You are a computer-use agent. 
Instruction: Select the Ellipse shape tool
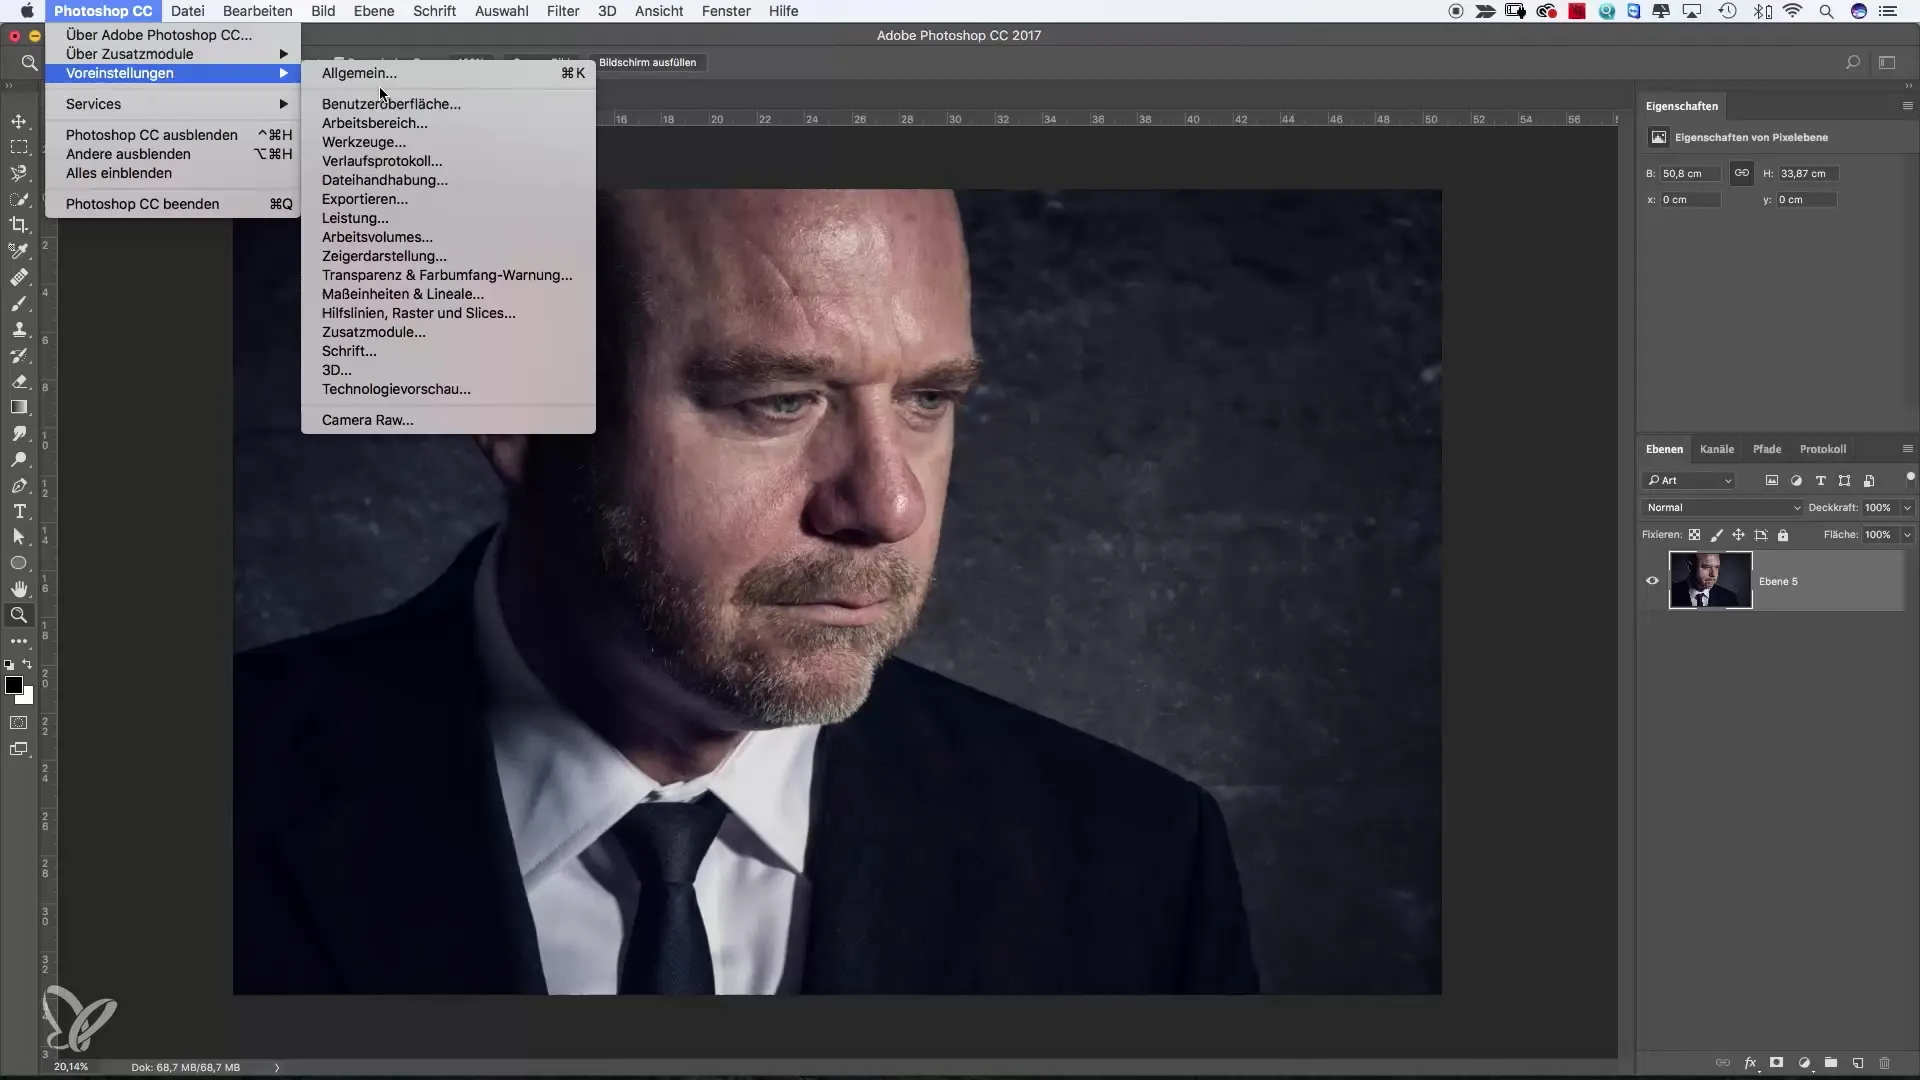pyautogui.click(x=19, y=563)
